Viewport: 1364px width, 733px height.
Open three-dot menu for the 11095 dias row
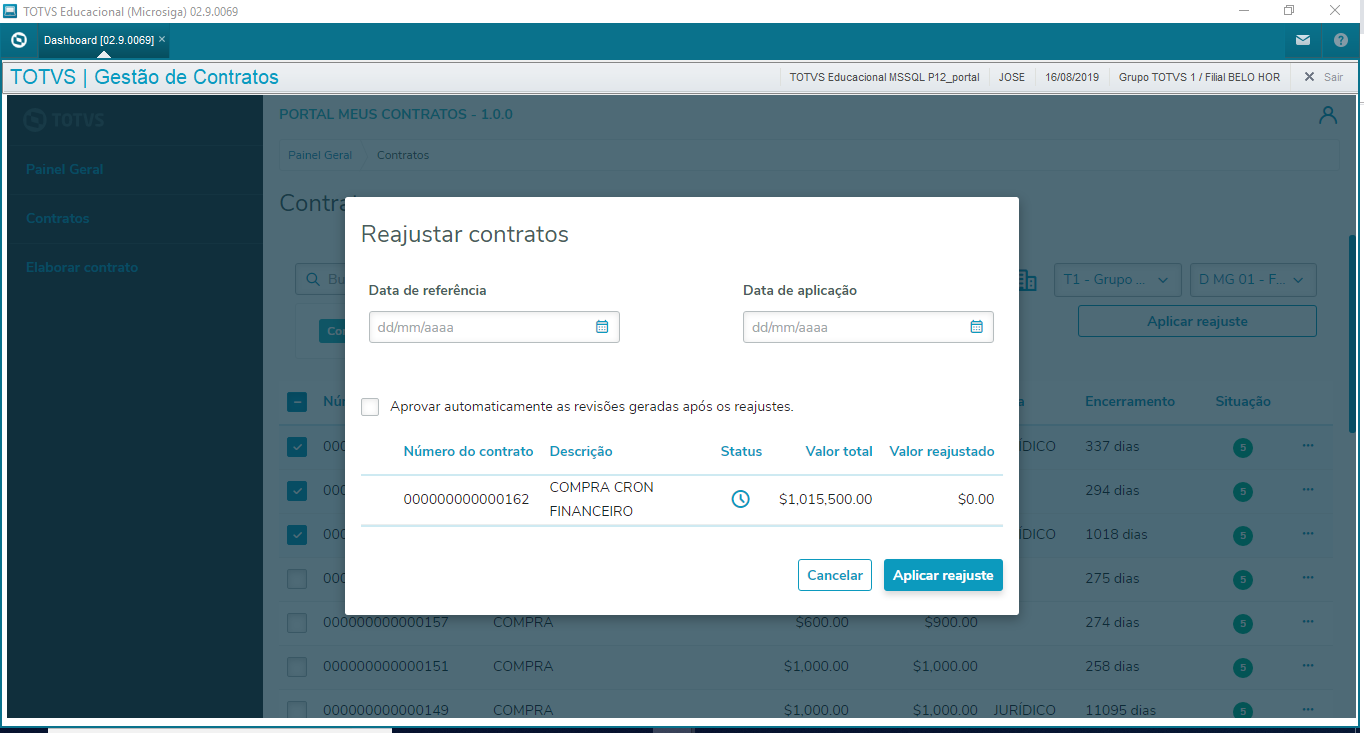pyautogui.click(x=1308, y=709)
